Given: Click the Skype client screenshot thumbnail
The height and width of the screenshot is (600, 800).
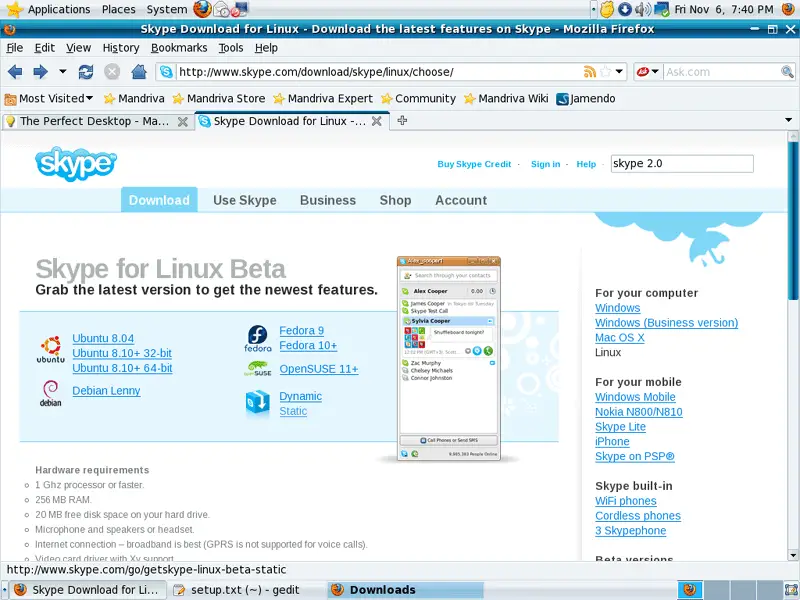Looking at the screenshot, I should tap(449, 358).
